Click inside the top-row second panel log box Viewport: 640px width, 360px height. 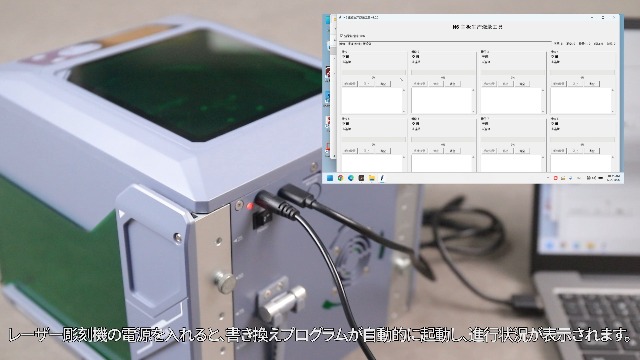pyautogui.click(x=441, y=100)
